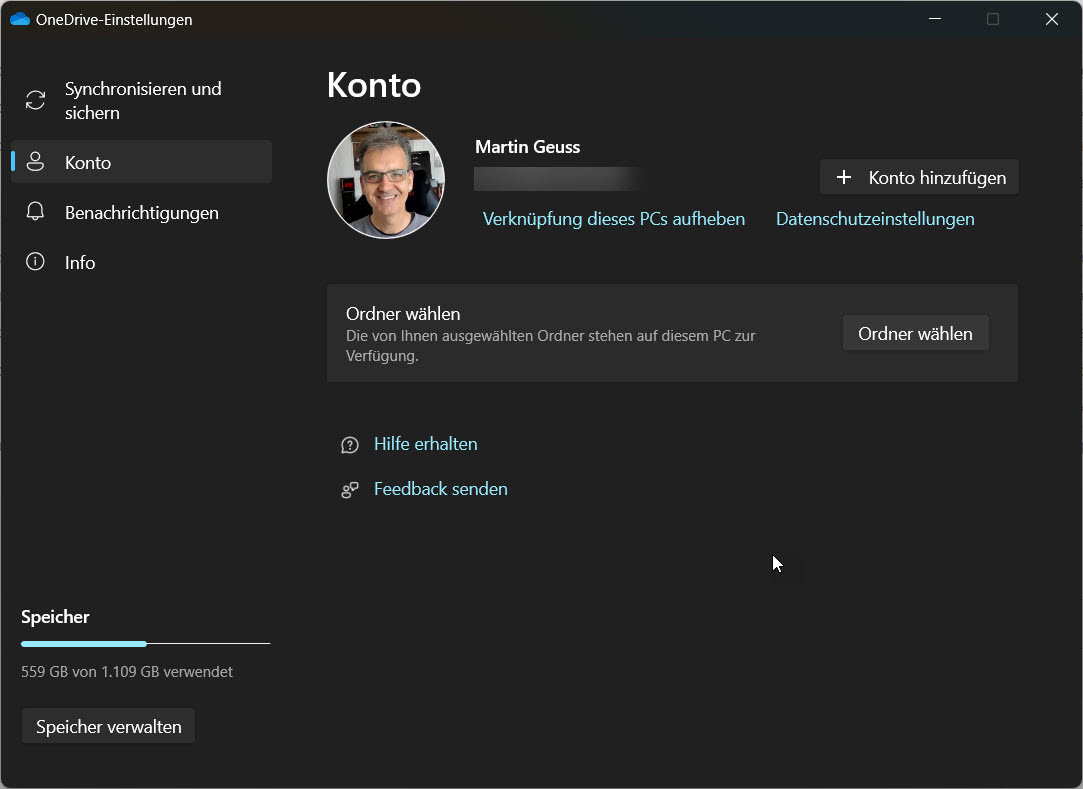Click the feedback icon beside Feedback senden
Image resolution: width=1083 pixels, height=789 pixels.
[349, 490]
